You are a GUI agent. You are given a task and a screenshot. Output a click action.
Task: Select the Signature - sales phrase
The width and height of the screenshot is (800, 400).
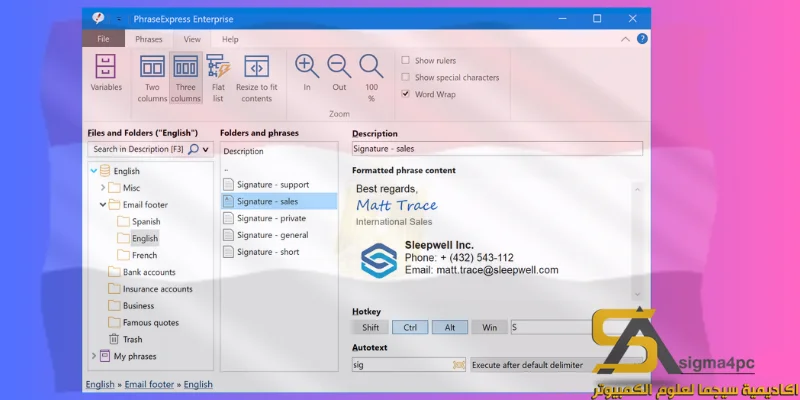click(x=279, y=202)
